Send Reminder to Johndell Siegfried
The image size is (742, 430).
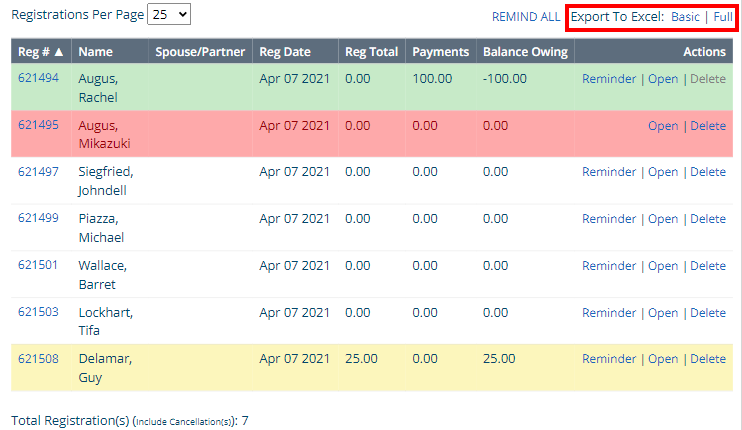tap(609, 172)
